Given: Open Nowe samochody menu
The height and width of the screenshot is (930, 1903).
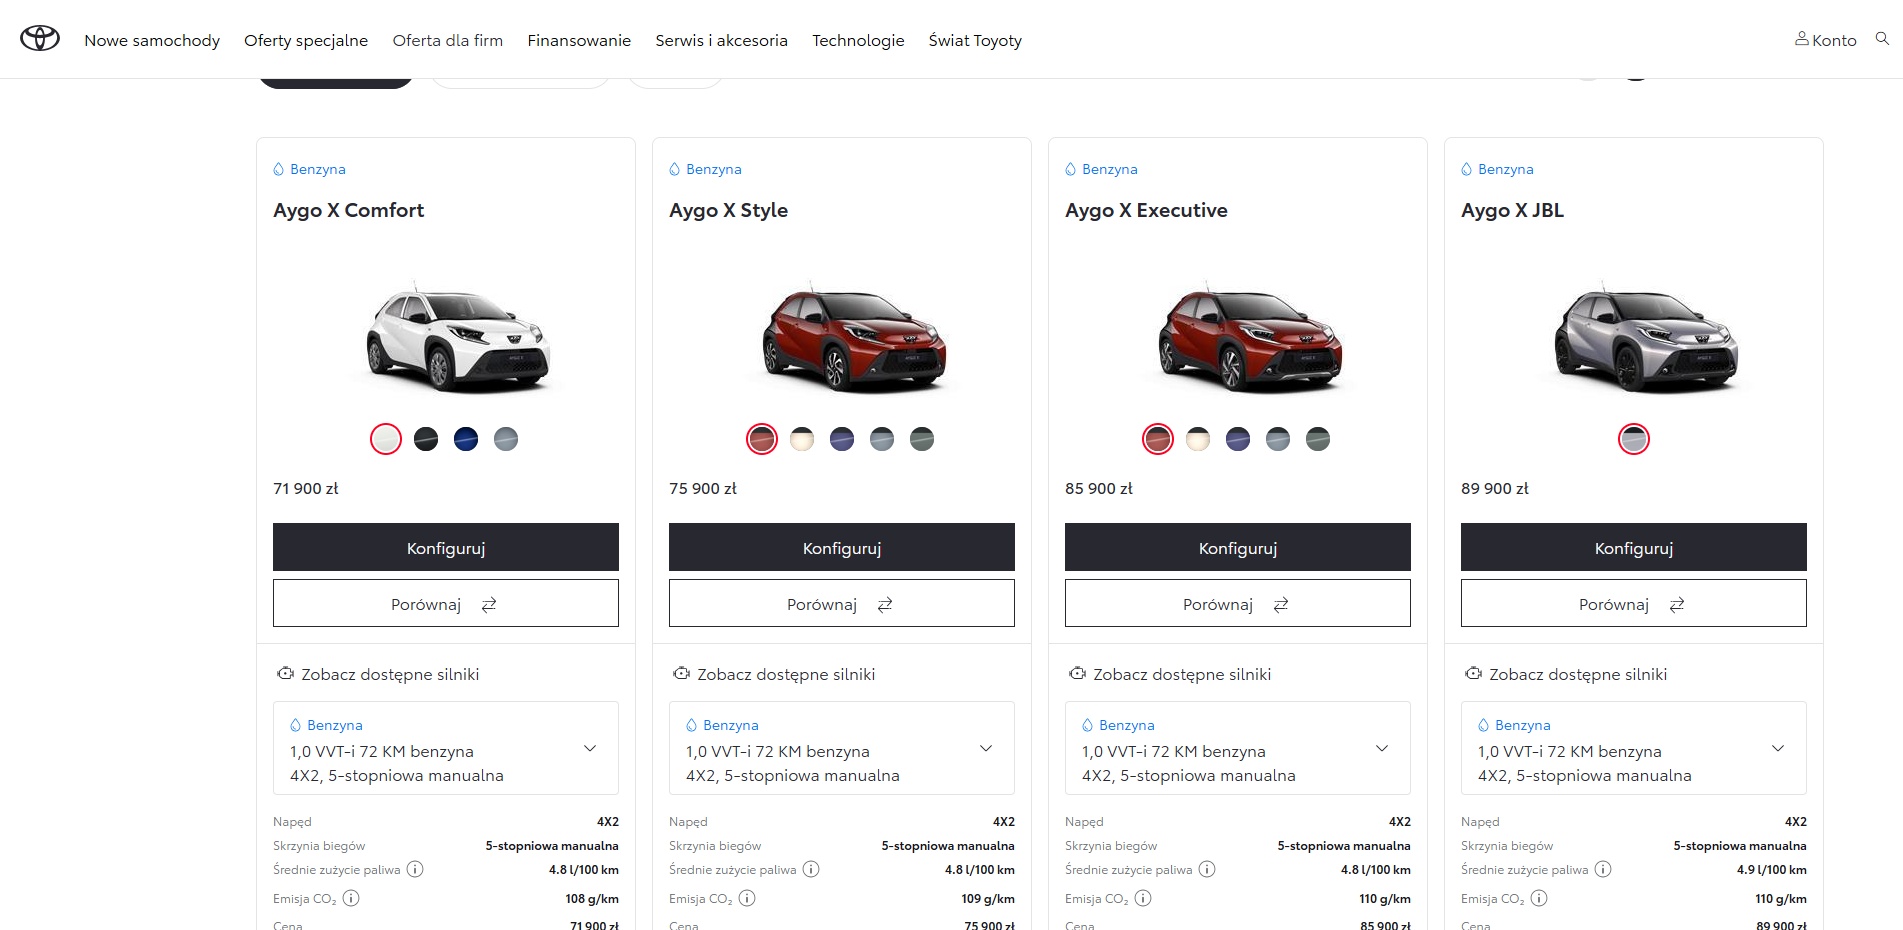Looking at the screenshot, I should 152,40.
